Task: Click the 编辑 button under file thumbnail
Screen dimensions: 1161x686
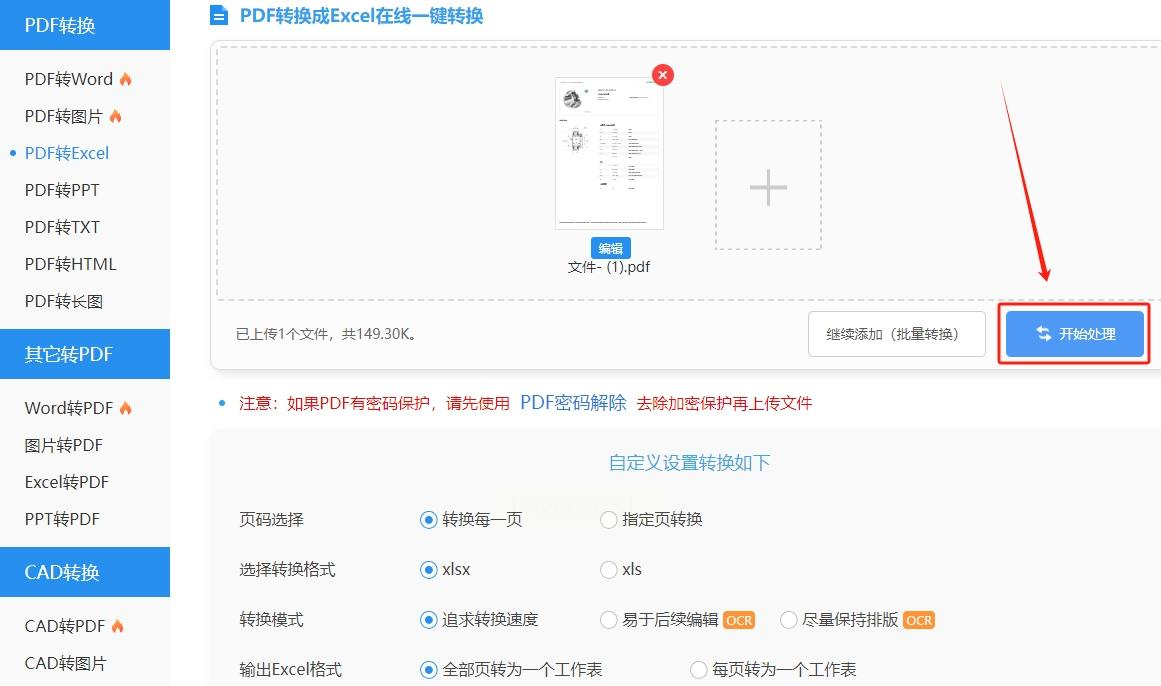Action: coord(610,248)
